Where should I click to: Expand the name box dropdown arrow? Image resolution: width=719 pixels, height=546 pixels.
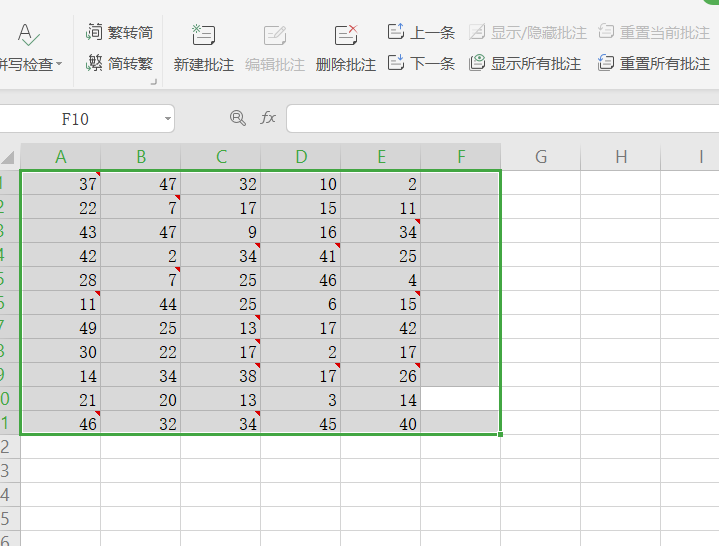(168, 119)
